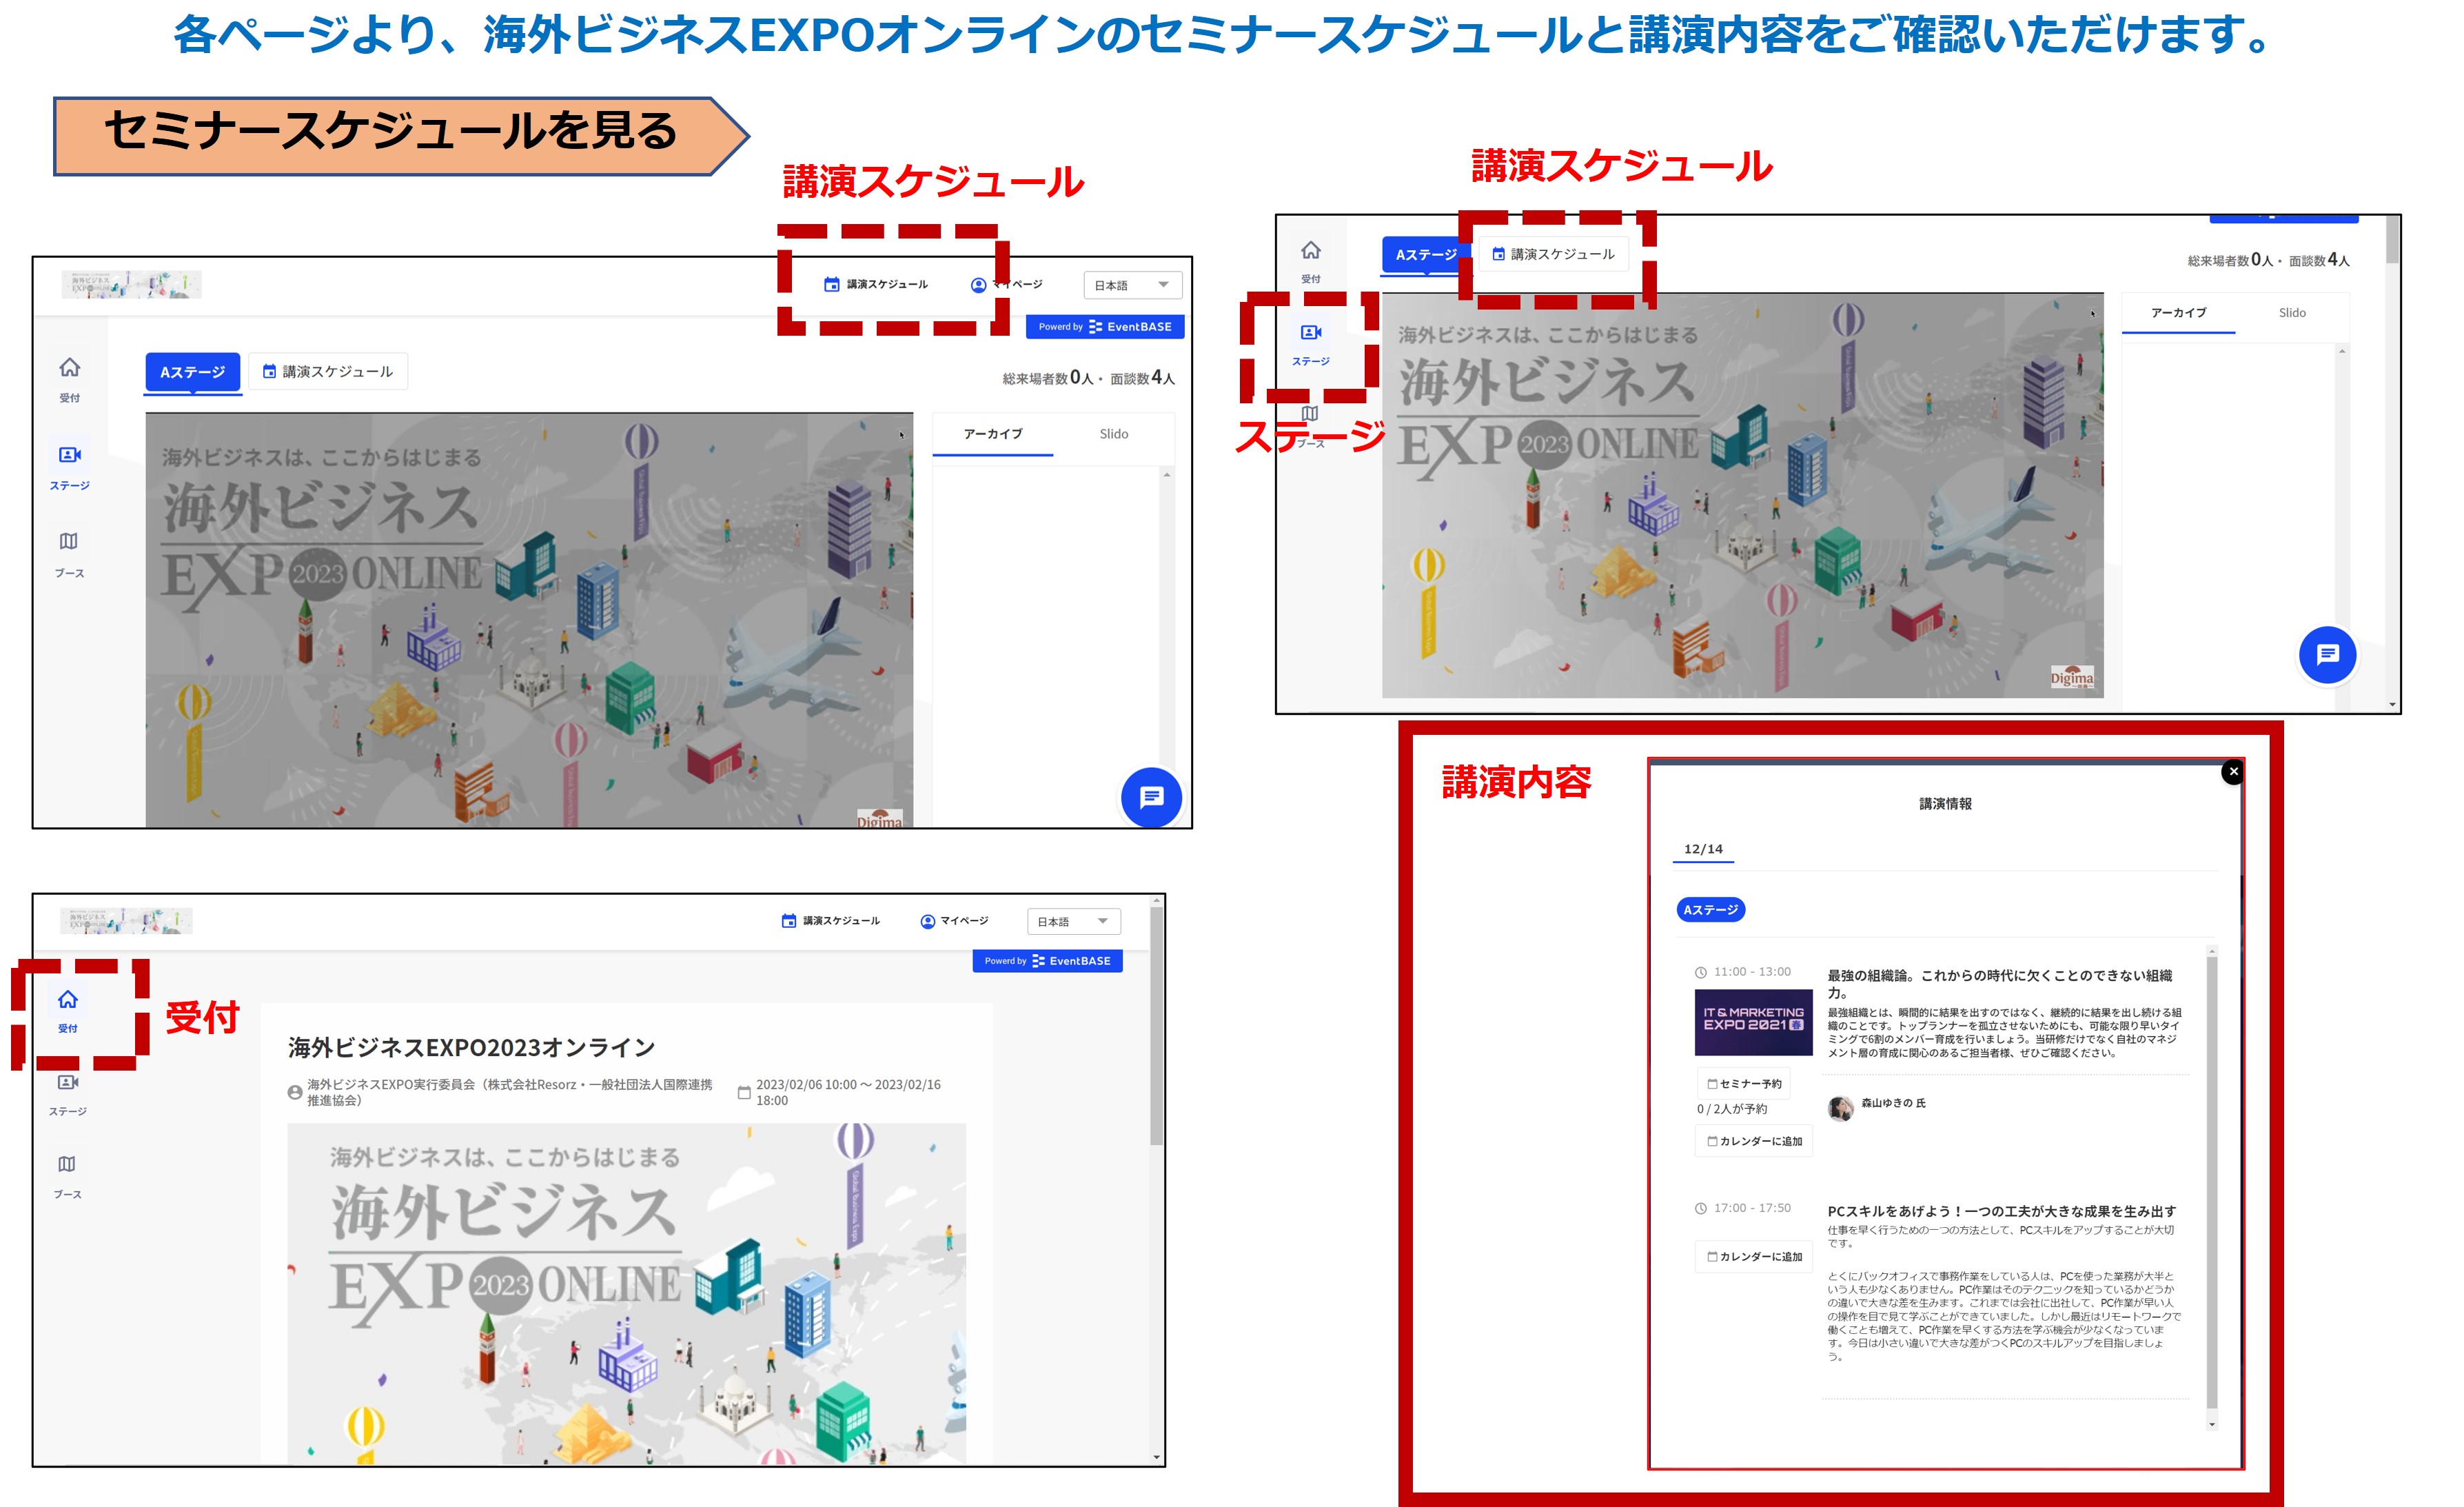
Task: Open 受付 home icon in upper-right stage screenshot
Action: coord(1310,260)
